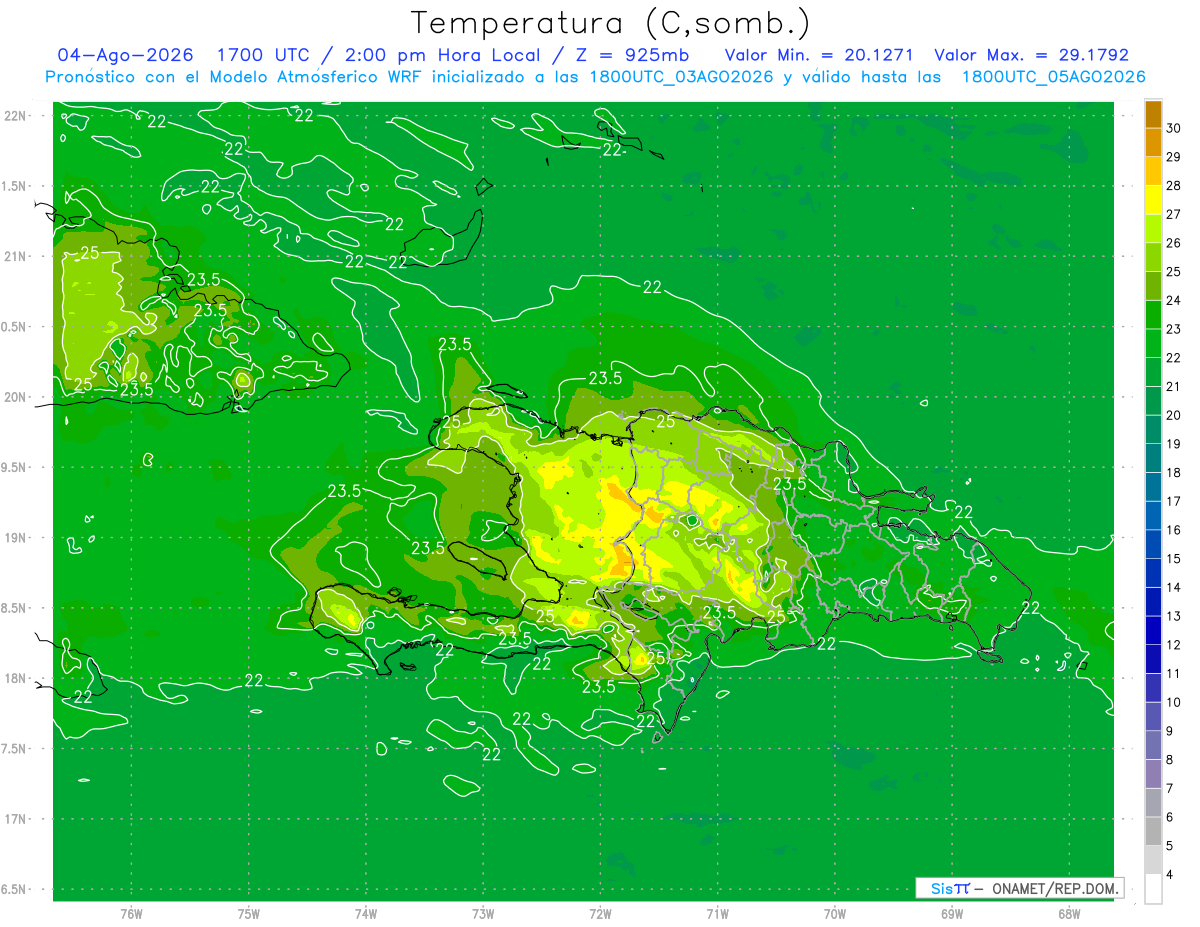The height and width of the screenshot is (927, 1200).
Task: Click the valid-until time '1800UTC_05AGO2026'
Action: [x=1054, y=77]
